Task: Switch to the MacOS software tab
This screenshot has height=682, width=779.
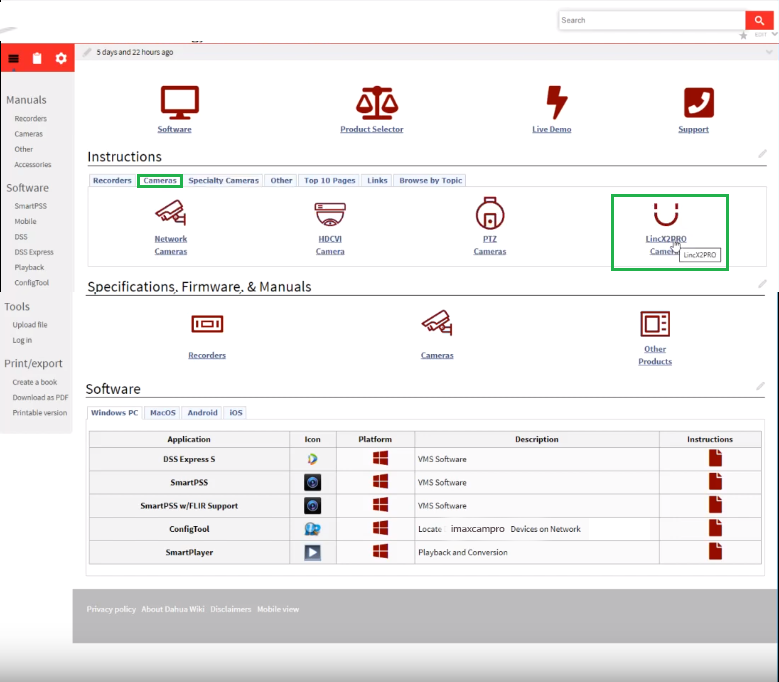Action: click(x=163, y=413)
